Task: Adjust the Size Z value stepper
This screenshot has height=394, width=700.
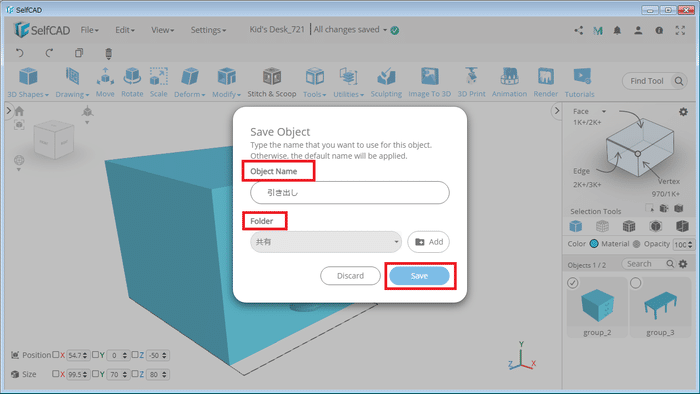Action: coord(164,374)
